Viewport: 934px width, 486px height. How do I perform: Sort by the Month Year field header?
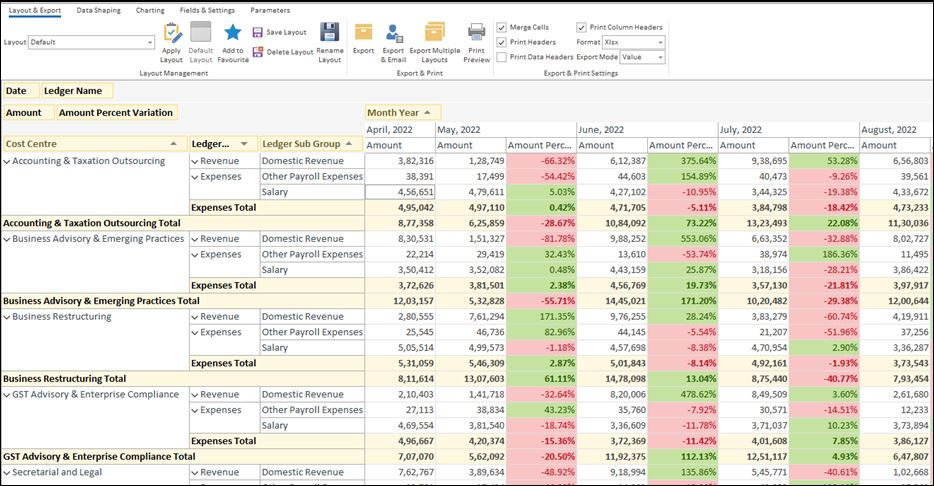pyautogui.click(x=403, y=113)
